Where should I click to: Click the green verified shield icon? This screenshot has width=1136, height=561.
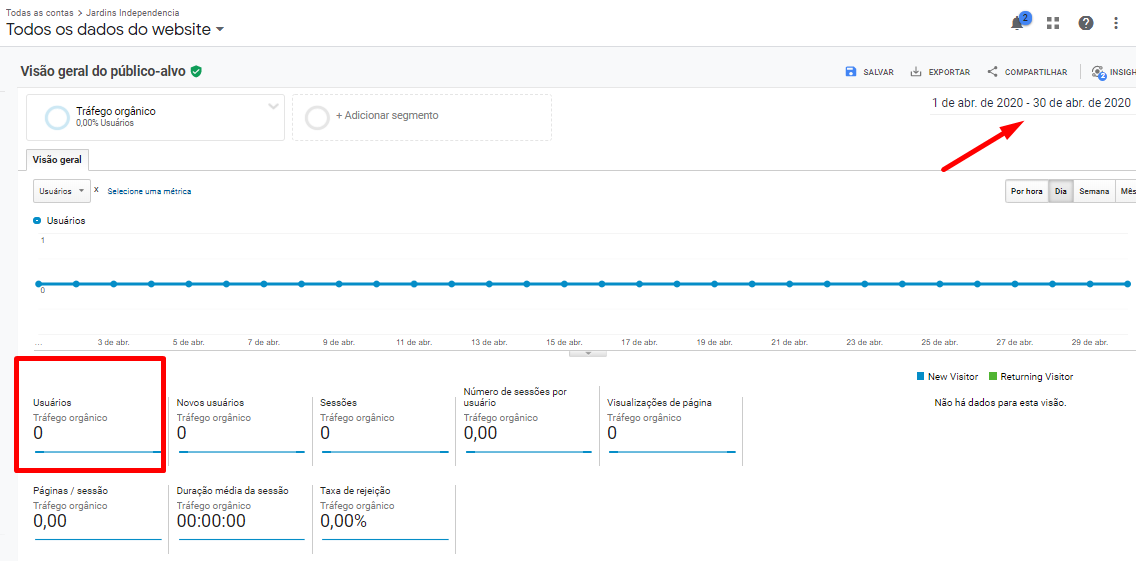click(197, 72)
